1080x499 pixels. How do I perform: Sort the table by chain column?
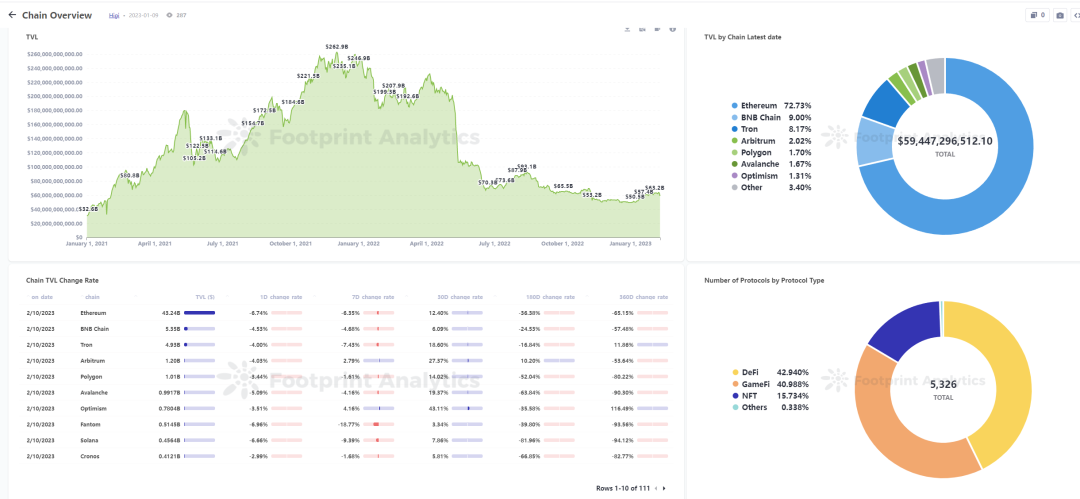pos(92,297)
